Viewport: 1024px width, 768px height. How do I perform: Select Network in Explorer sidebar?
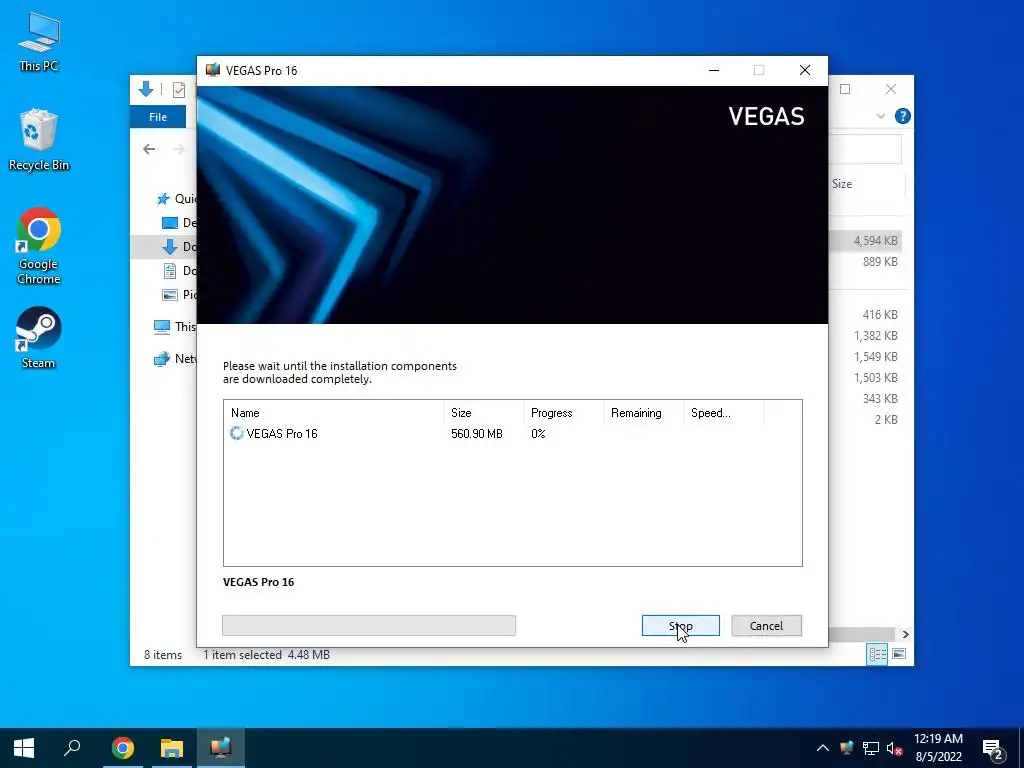174,359
